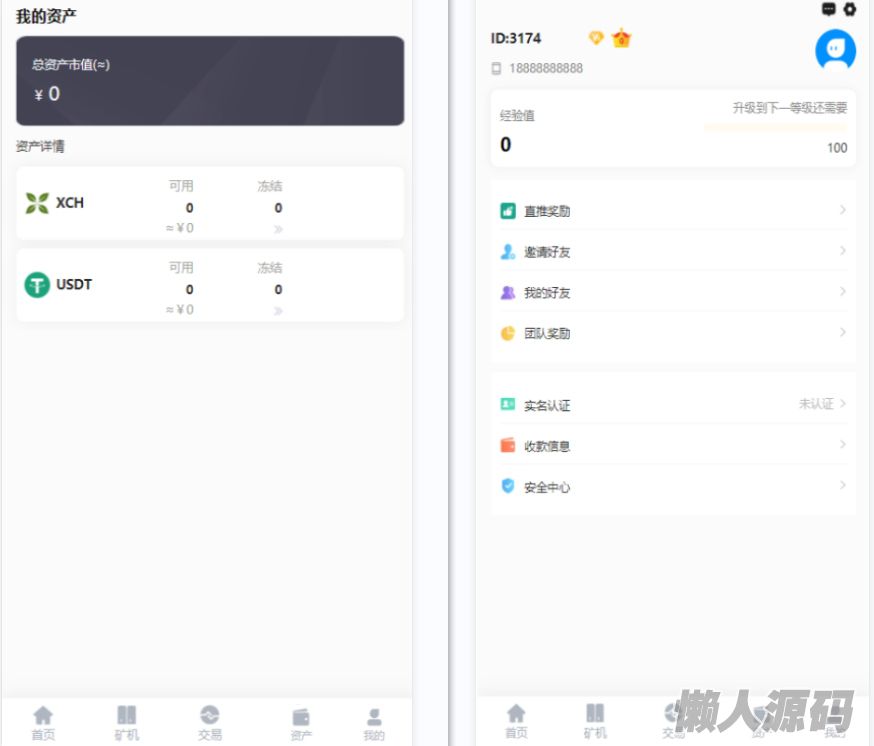Open 安全中心 row
Screen dimensions: 874x746
click(x=673, y=486)
